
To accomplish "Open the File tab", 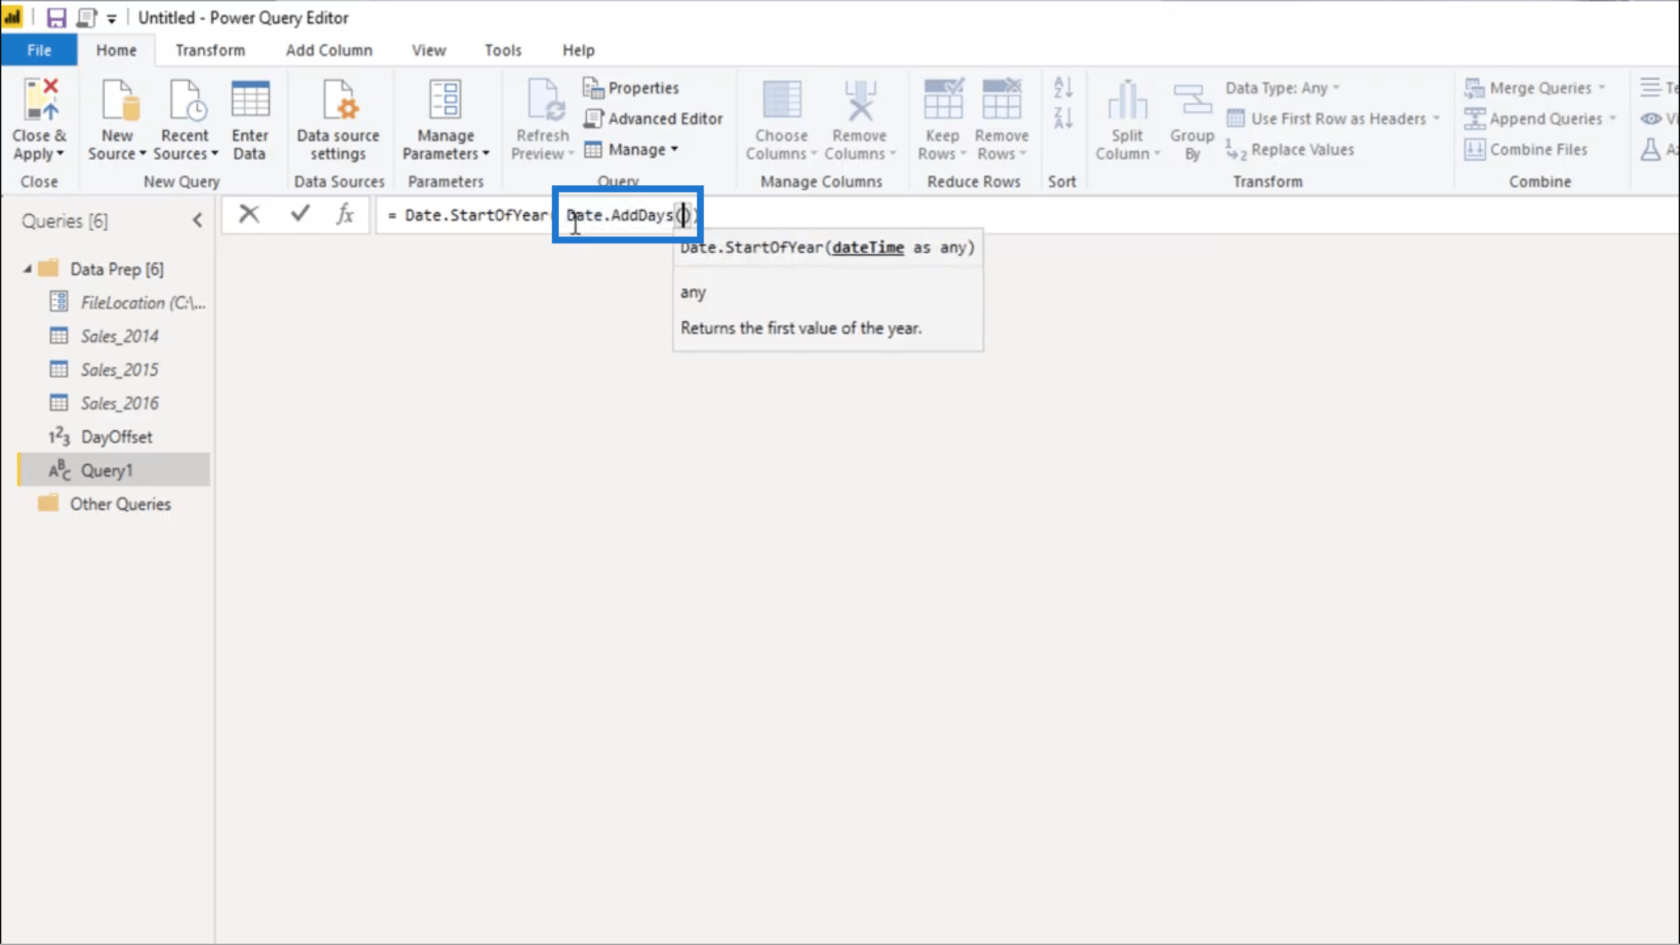I will 39,50.
